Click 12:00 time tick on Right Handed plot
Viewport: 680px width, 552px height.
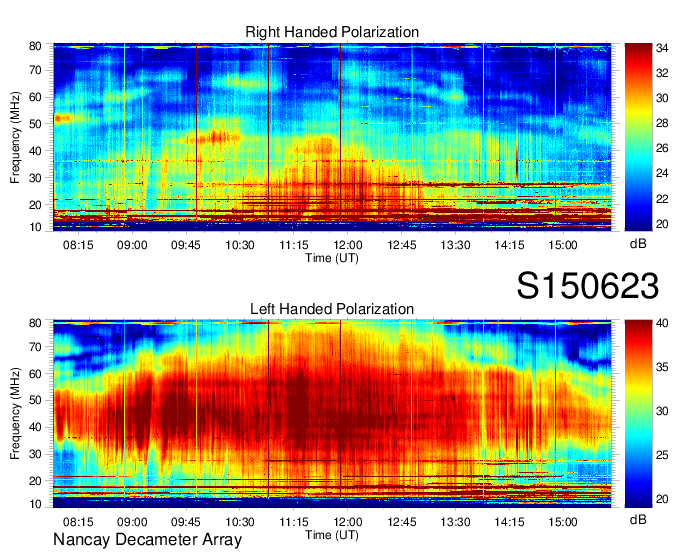(x=347, y=245)
